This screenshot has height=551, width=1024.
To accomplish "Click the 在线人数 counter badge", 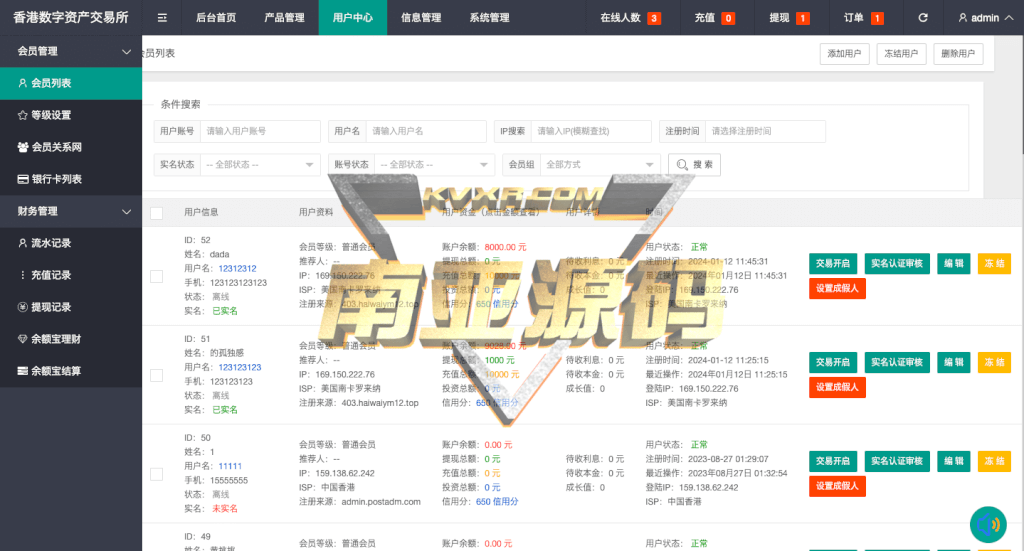I will tap(654, 18).
